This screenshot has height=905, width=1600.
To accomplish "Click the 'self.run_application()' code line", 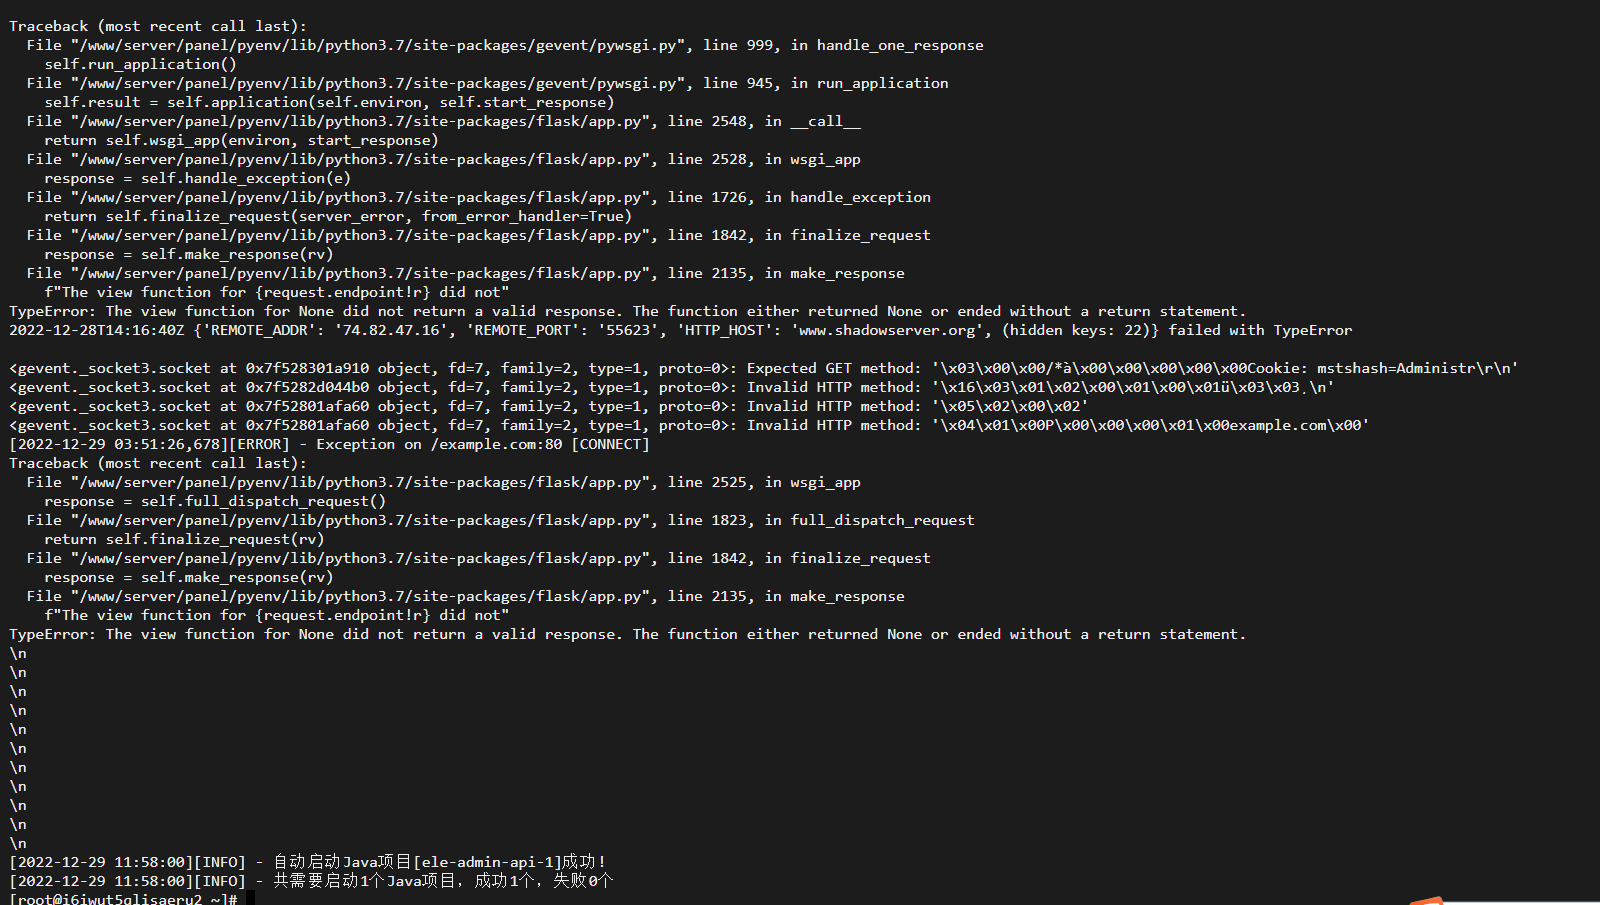I will point(140,64).
